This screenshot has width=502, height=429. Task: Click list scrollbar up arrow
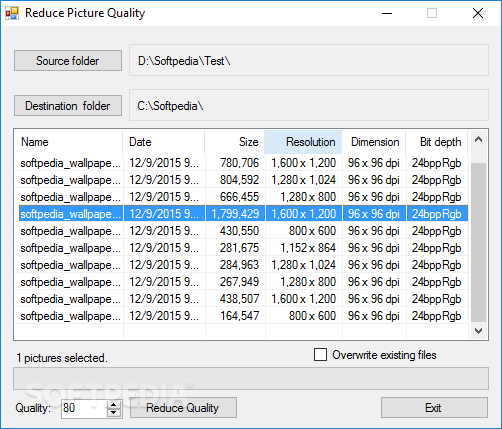tap(478, 140)
